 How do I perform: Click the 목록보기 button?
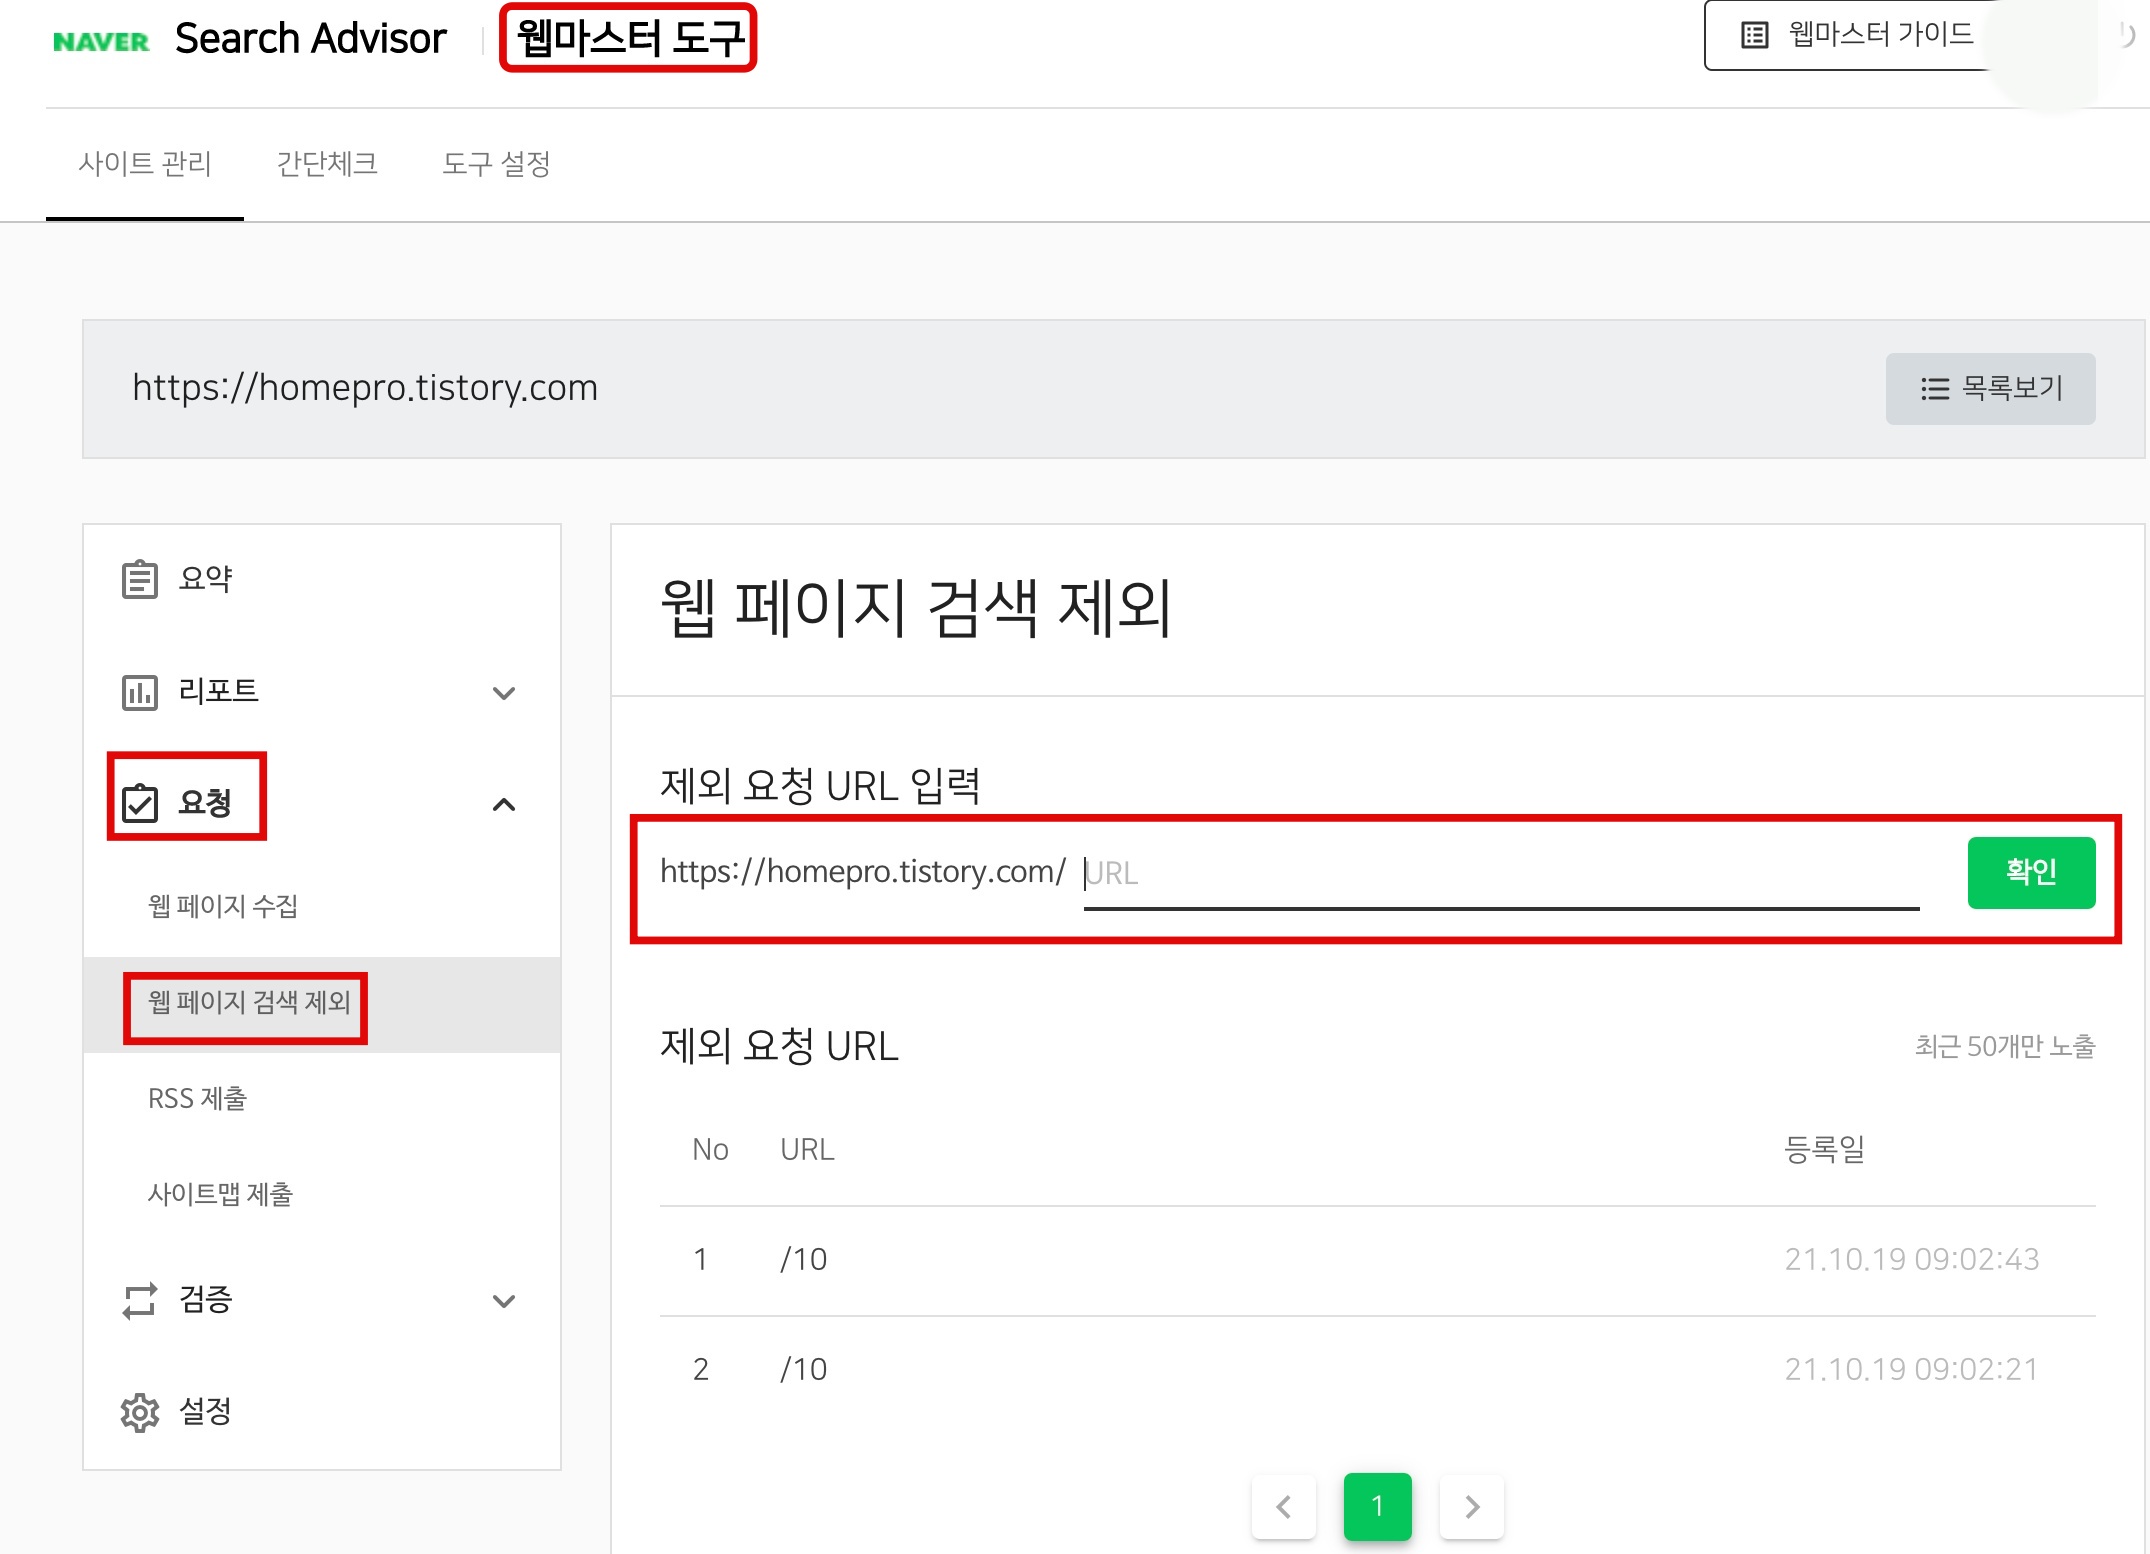pos(1990,388)
